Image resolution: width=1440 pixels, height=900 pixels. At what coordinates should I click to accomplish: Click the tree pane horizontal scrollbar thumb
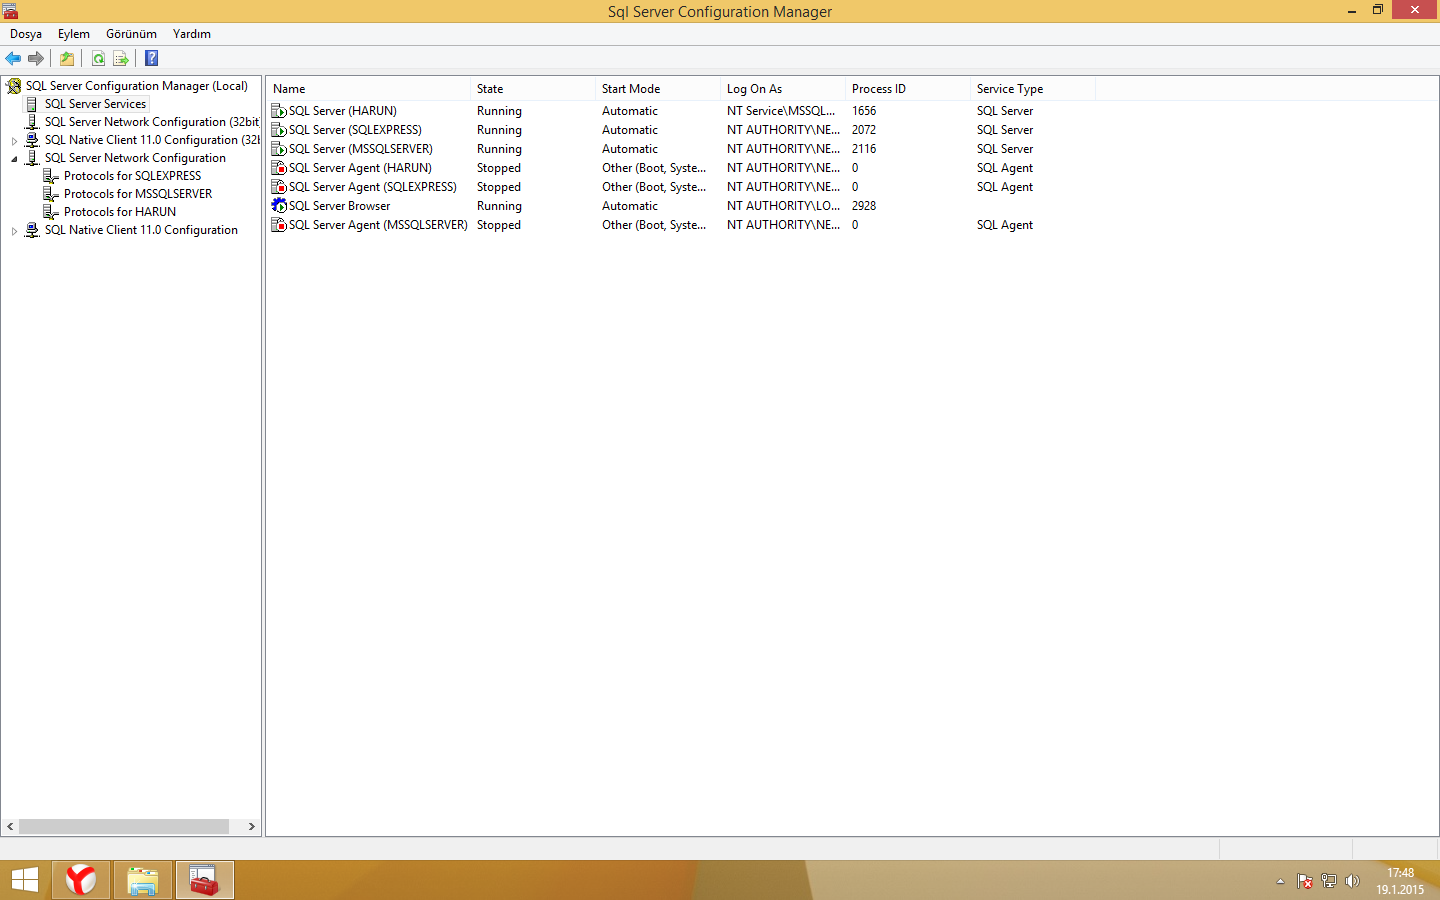[124, 827]
